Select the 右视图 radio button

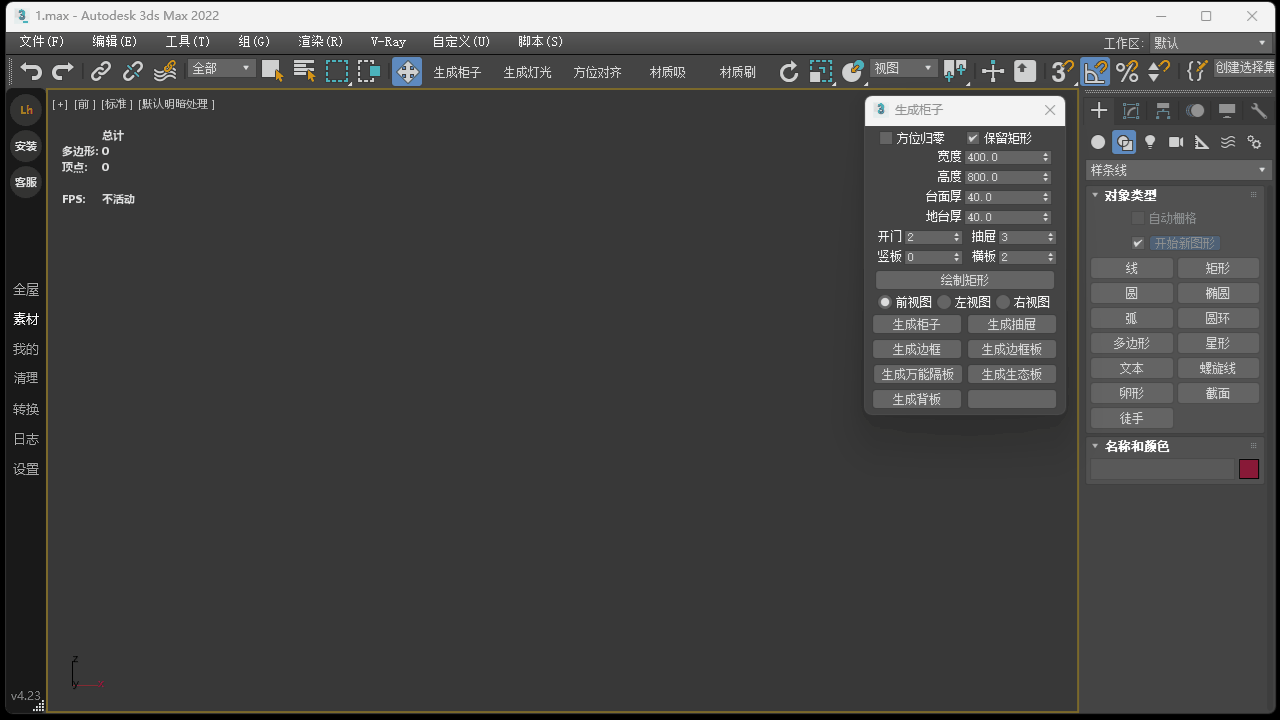[1003, 302]
